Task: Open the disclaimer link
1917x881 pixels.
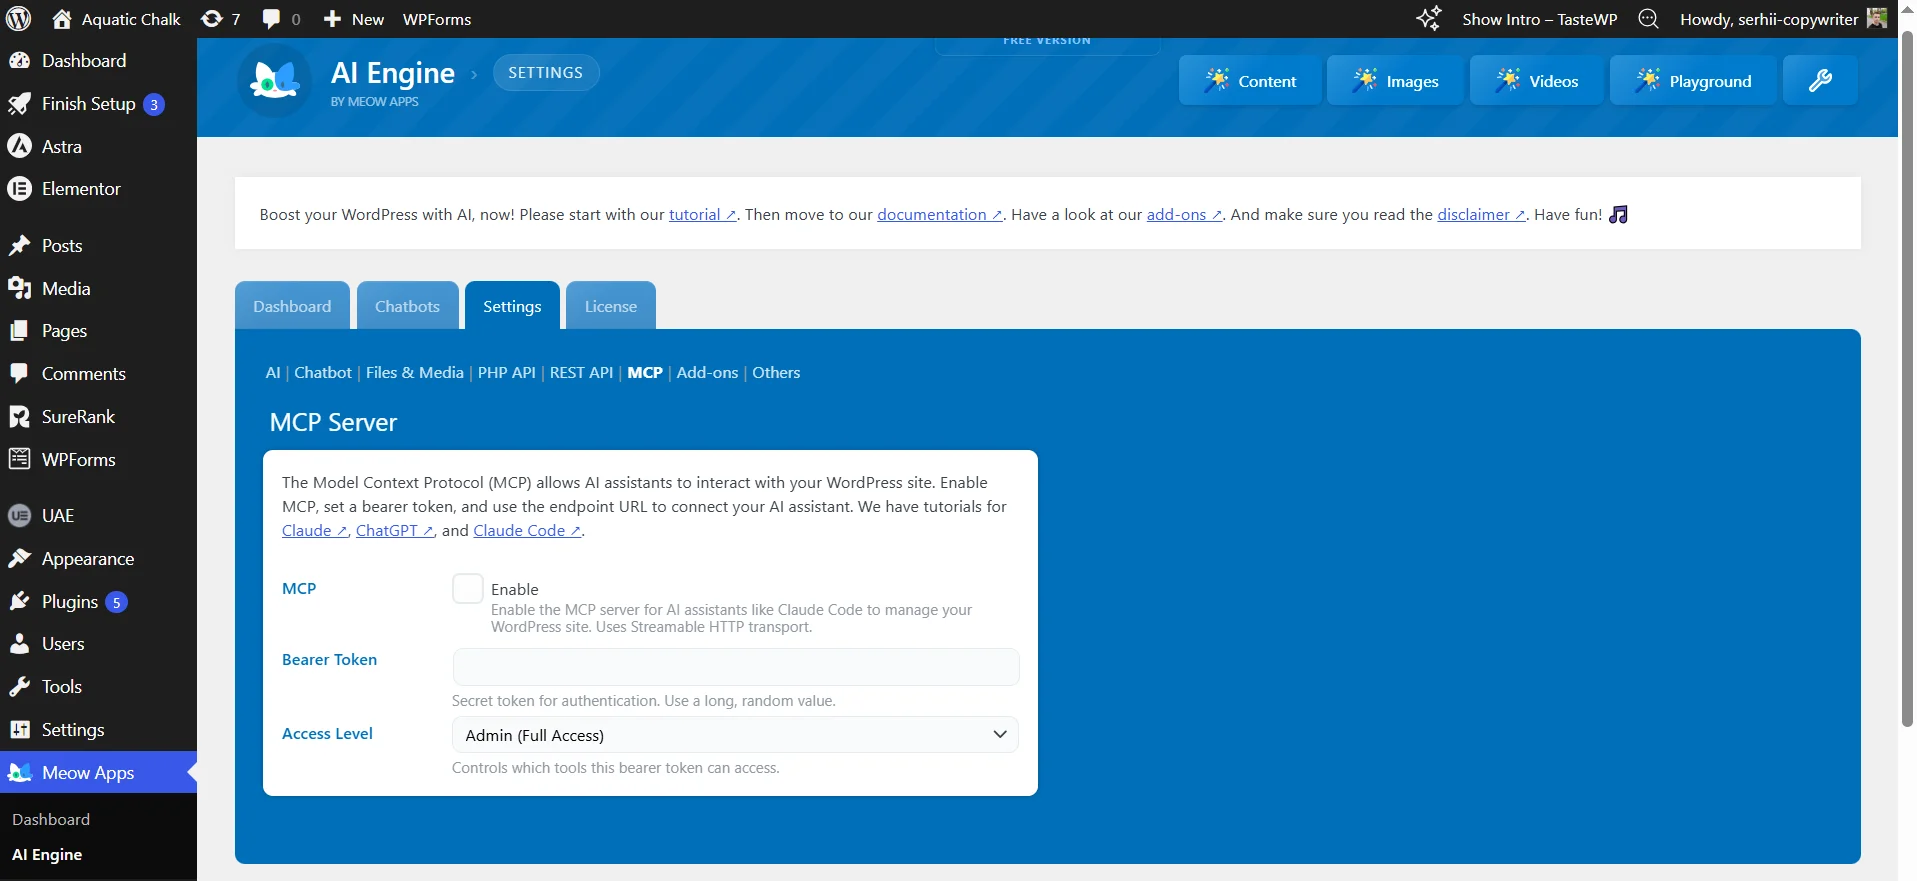Action: click(1481, 215)
